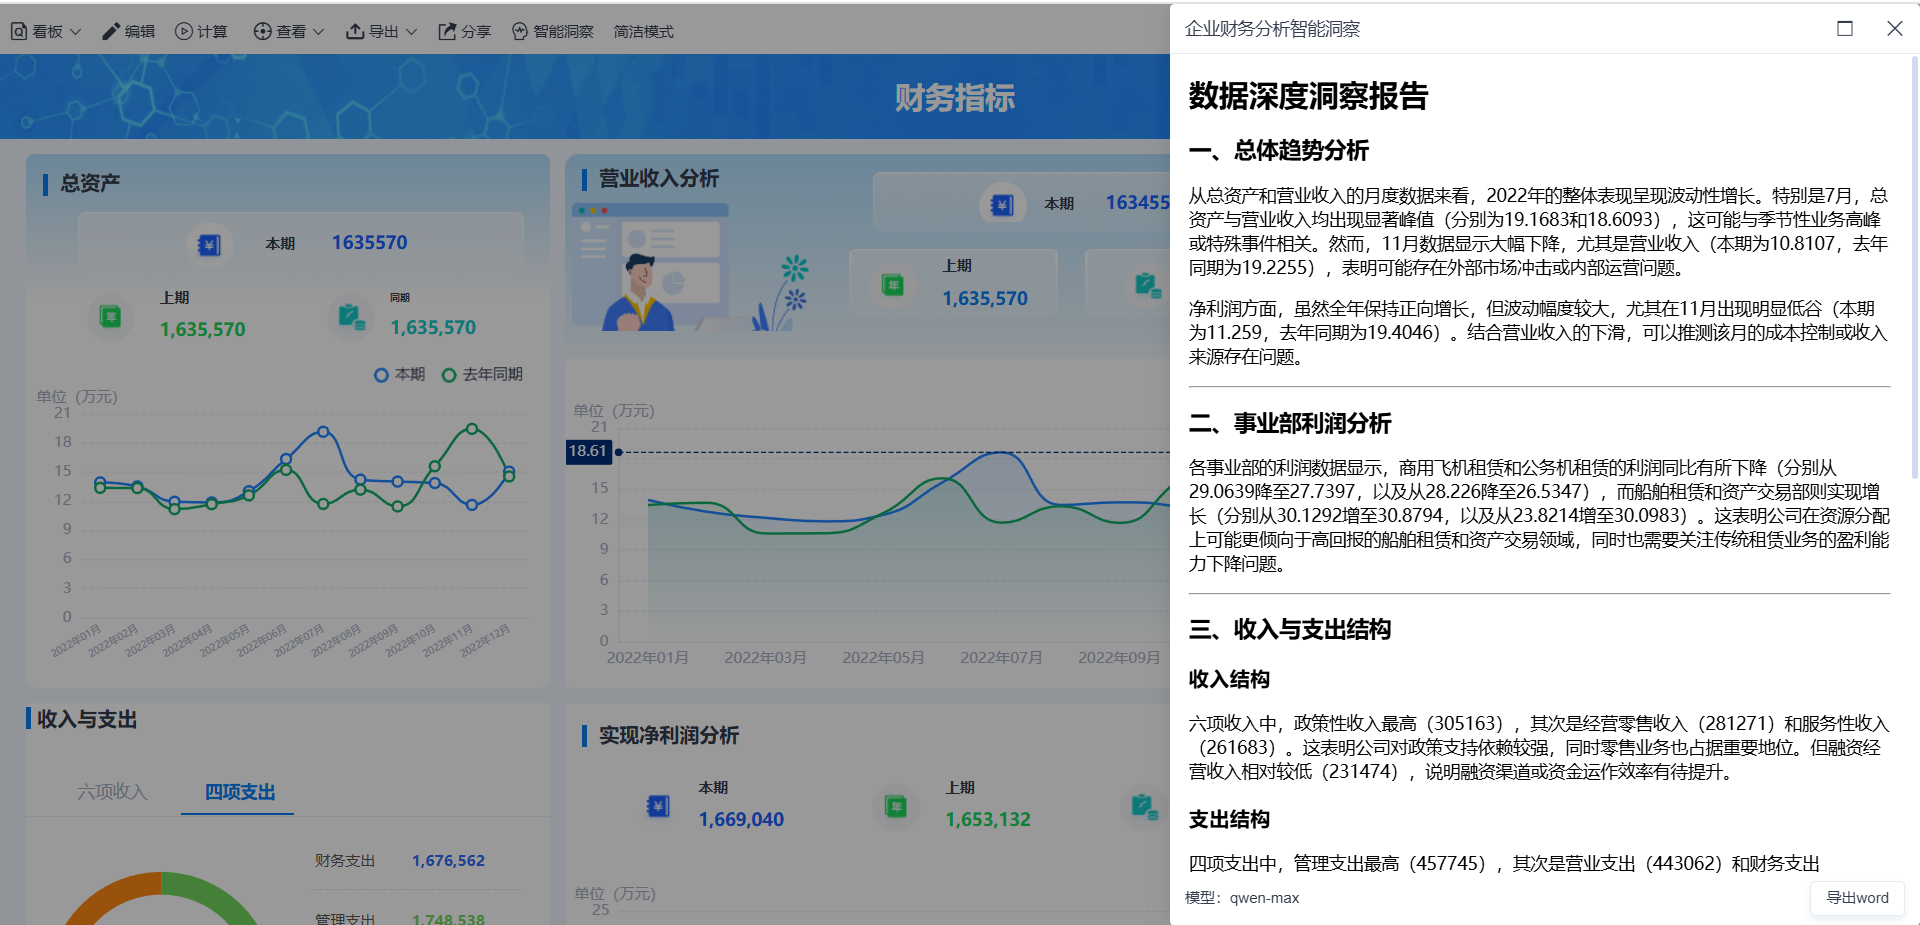Select the 编辑 edit pencil icon

point(112,31)
